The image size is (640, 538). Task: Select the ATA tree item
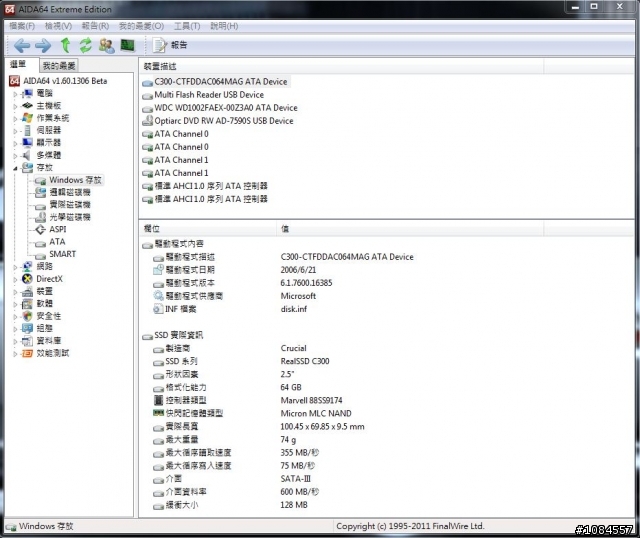57,242
